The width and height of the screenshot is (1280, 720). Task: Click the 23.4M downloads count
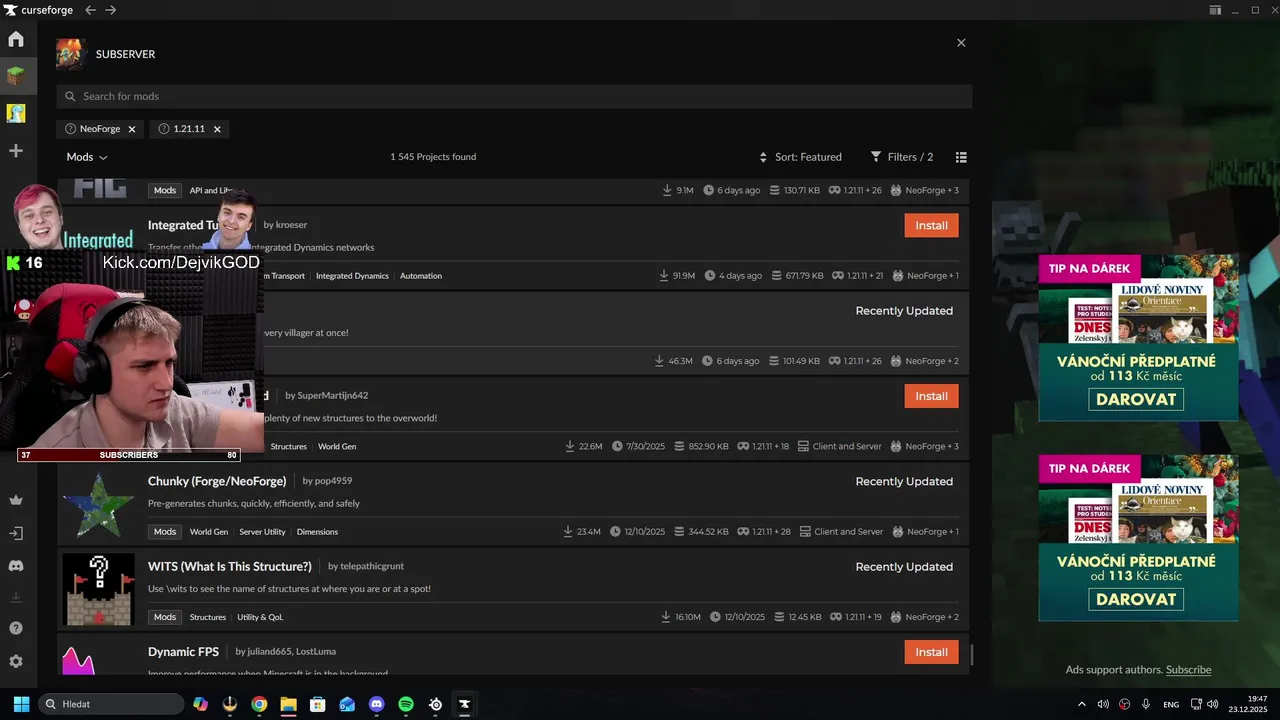(x=589, y=532)
